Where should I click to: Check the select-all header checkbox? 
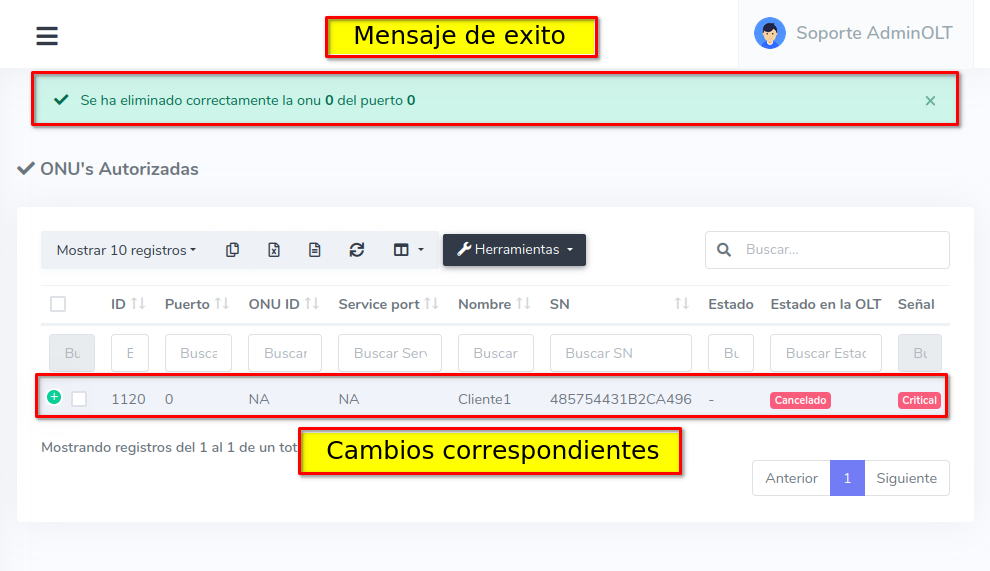[58, 304]
